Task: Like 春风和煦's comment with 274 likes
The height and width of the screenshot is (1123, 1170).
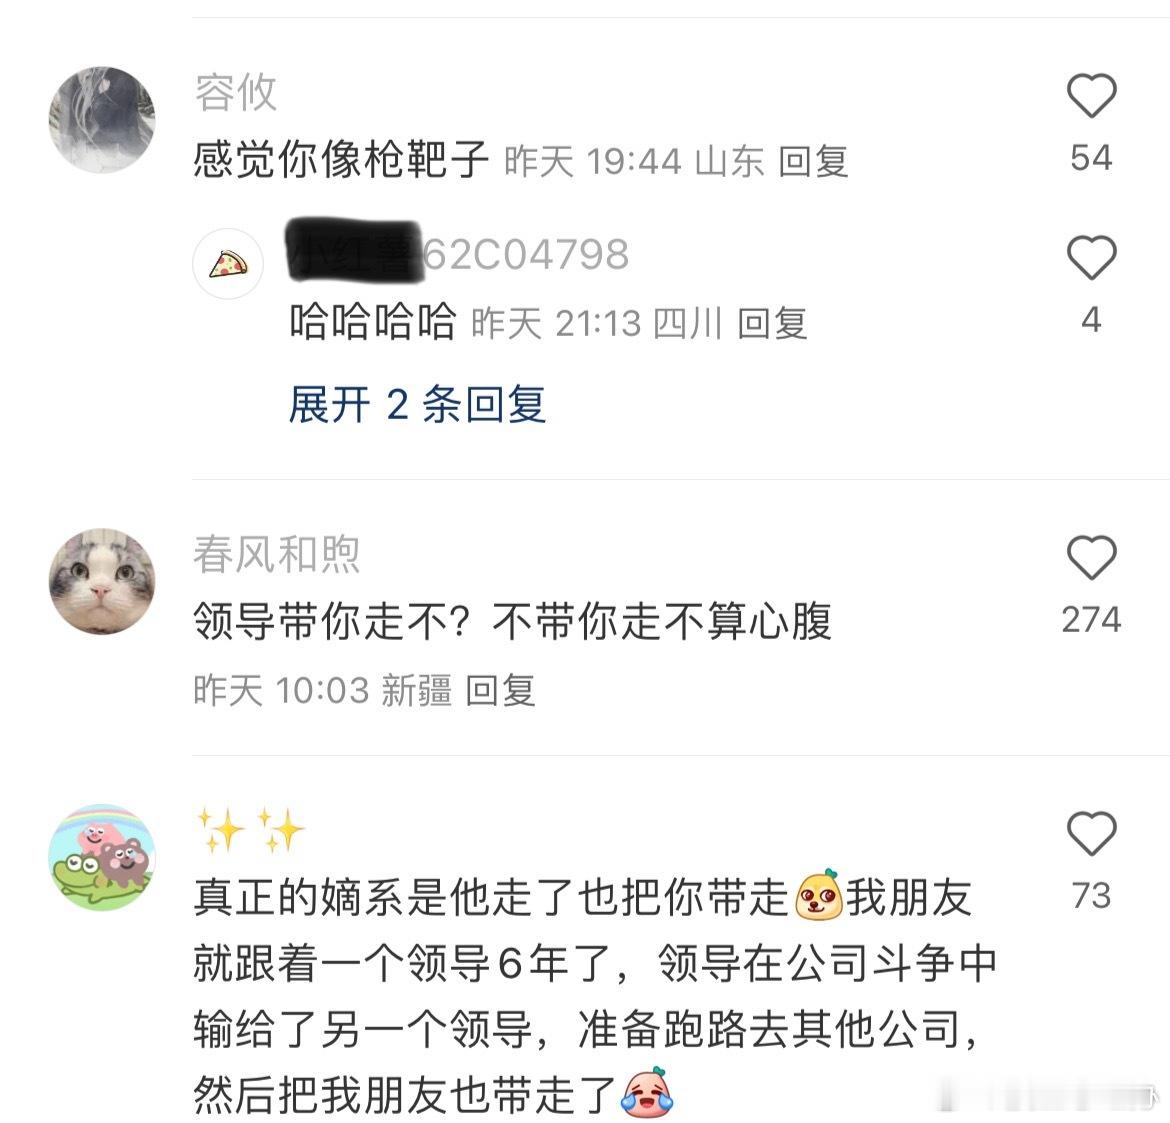Action: [1091, 557]
